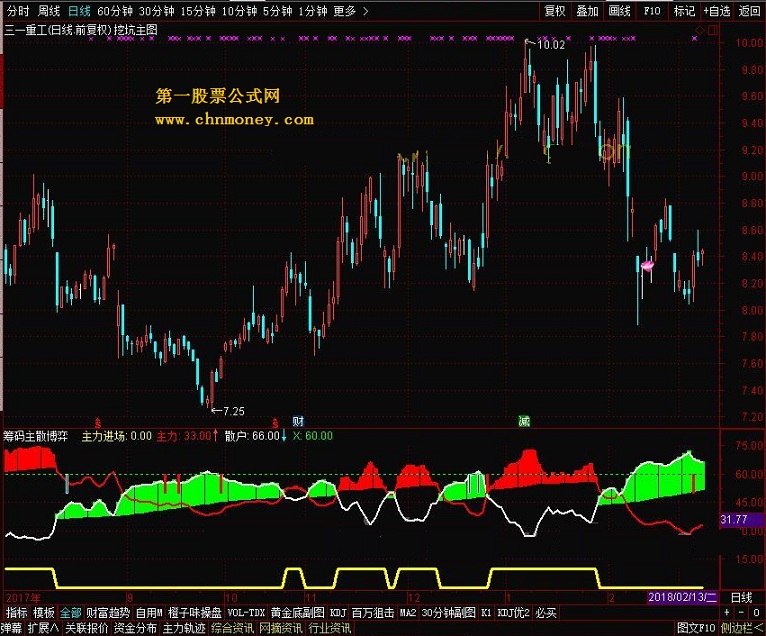This screenshot has width=766, height=636.
Task: Switch to the 30分钟 timeframe
Action: [x=156, y=11]
